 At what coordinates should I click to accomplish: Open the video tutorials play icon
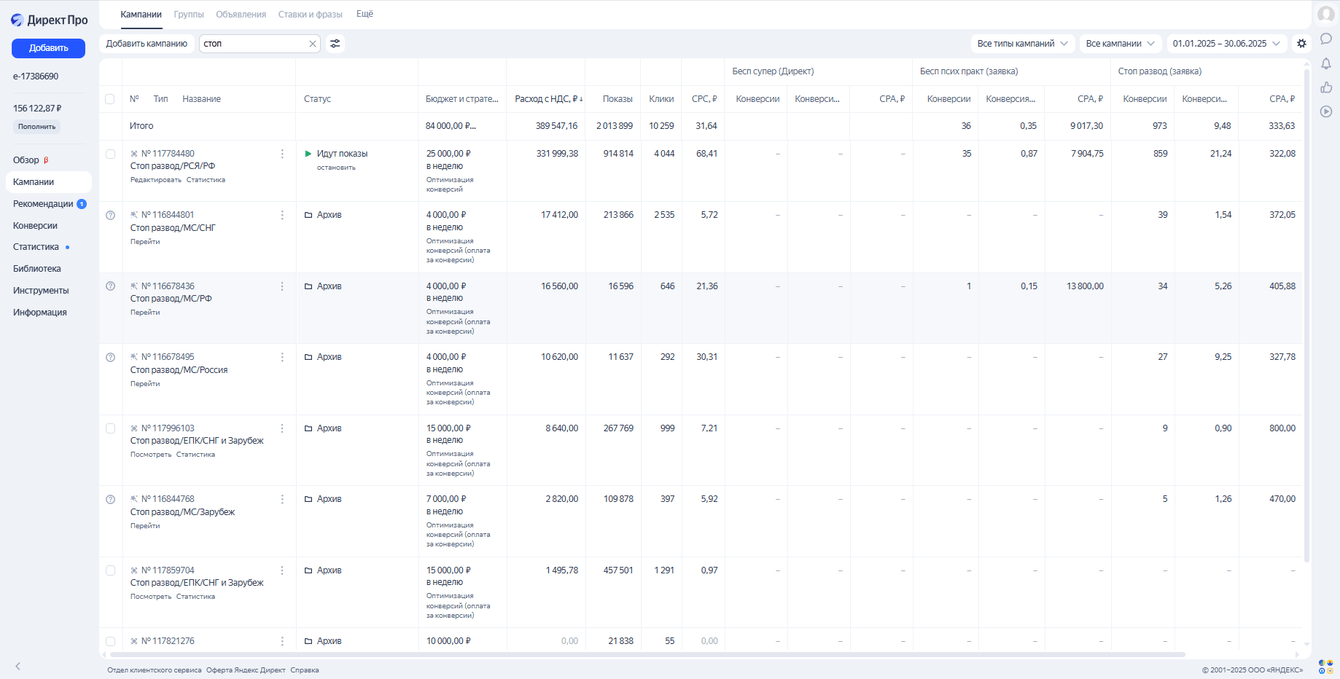[1326, 112]
